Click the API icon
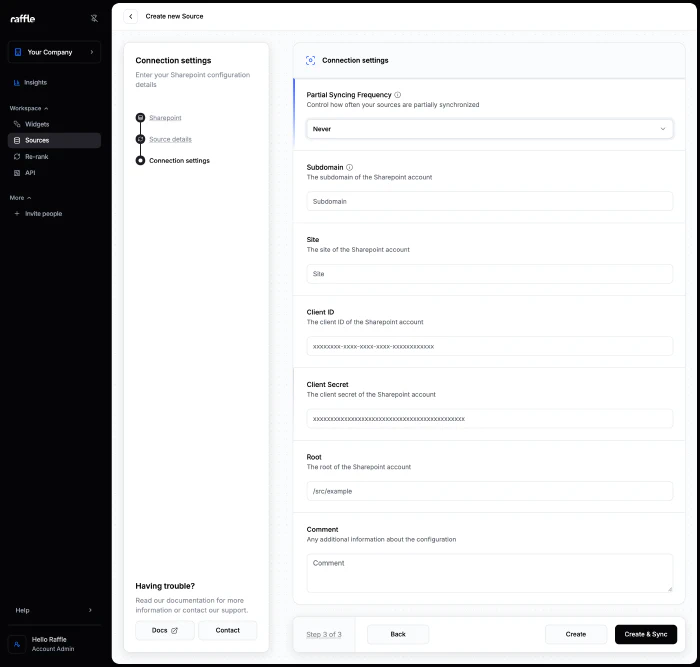Image resolution: width=700 pixels, height=667 pixels. 17,173
